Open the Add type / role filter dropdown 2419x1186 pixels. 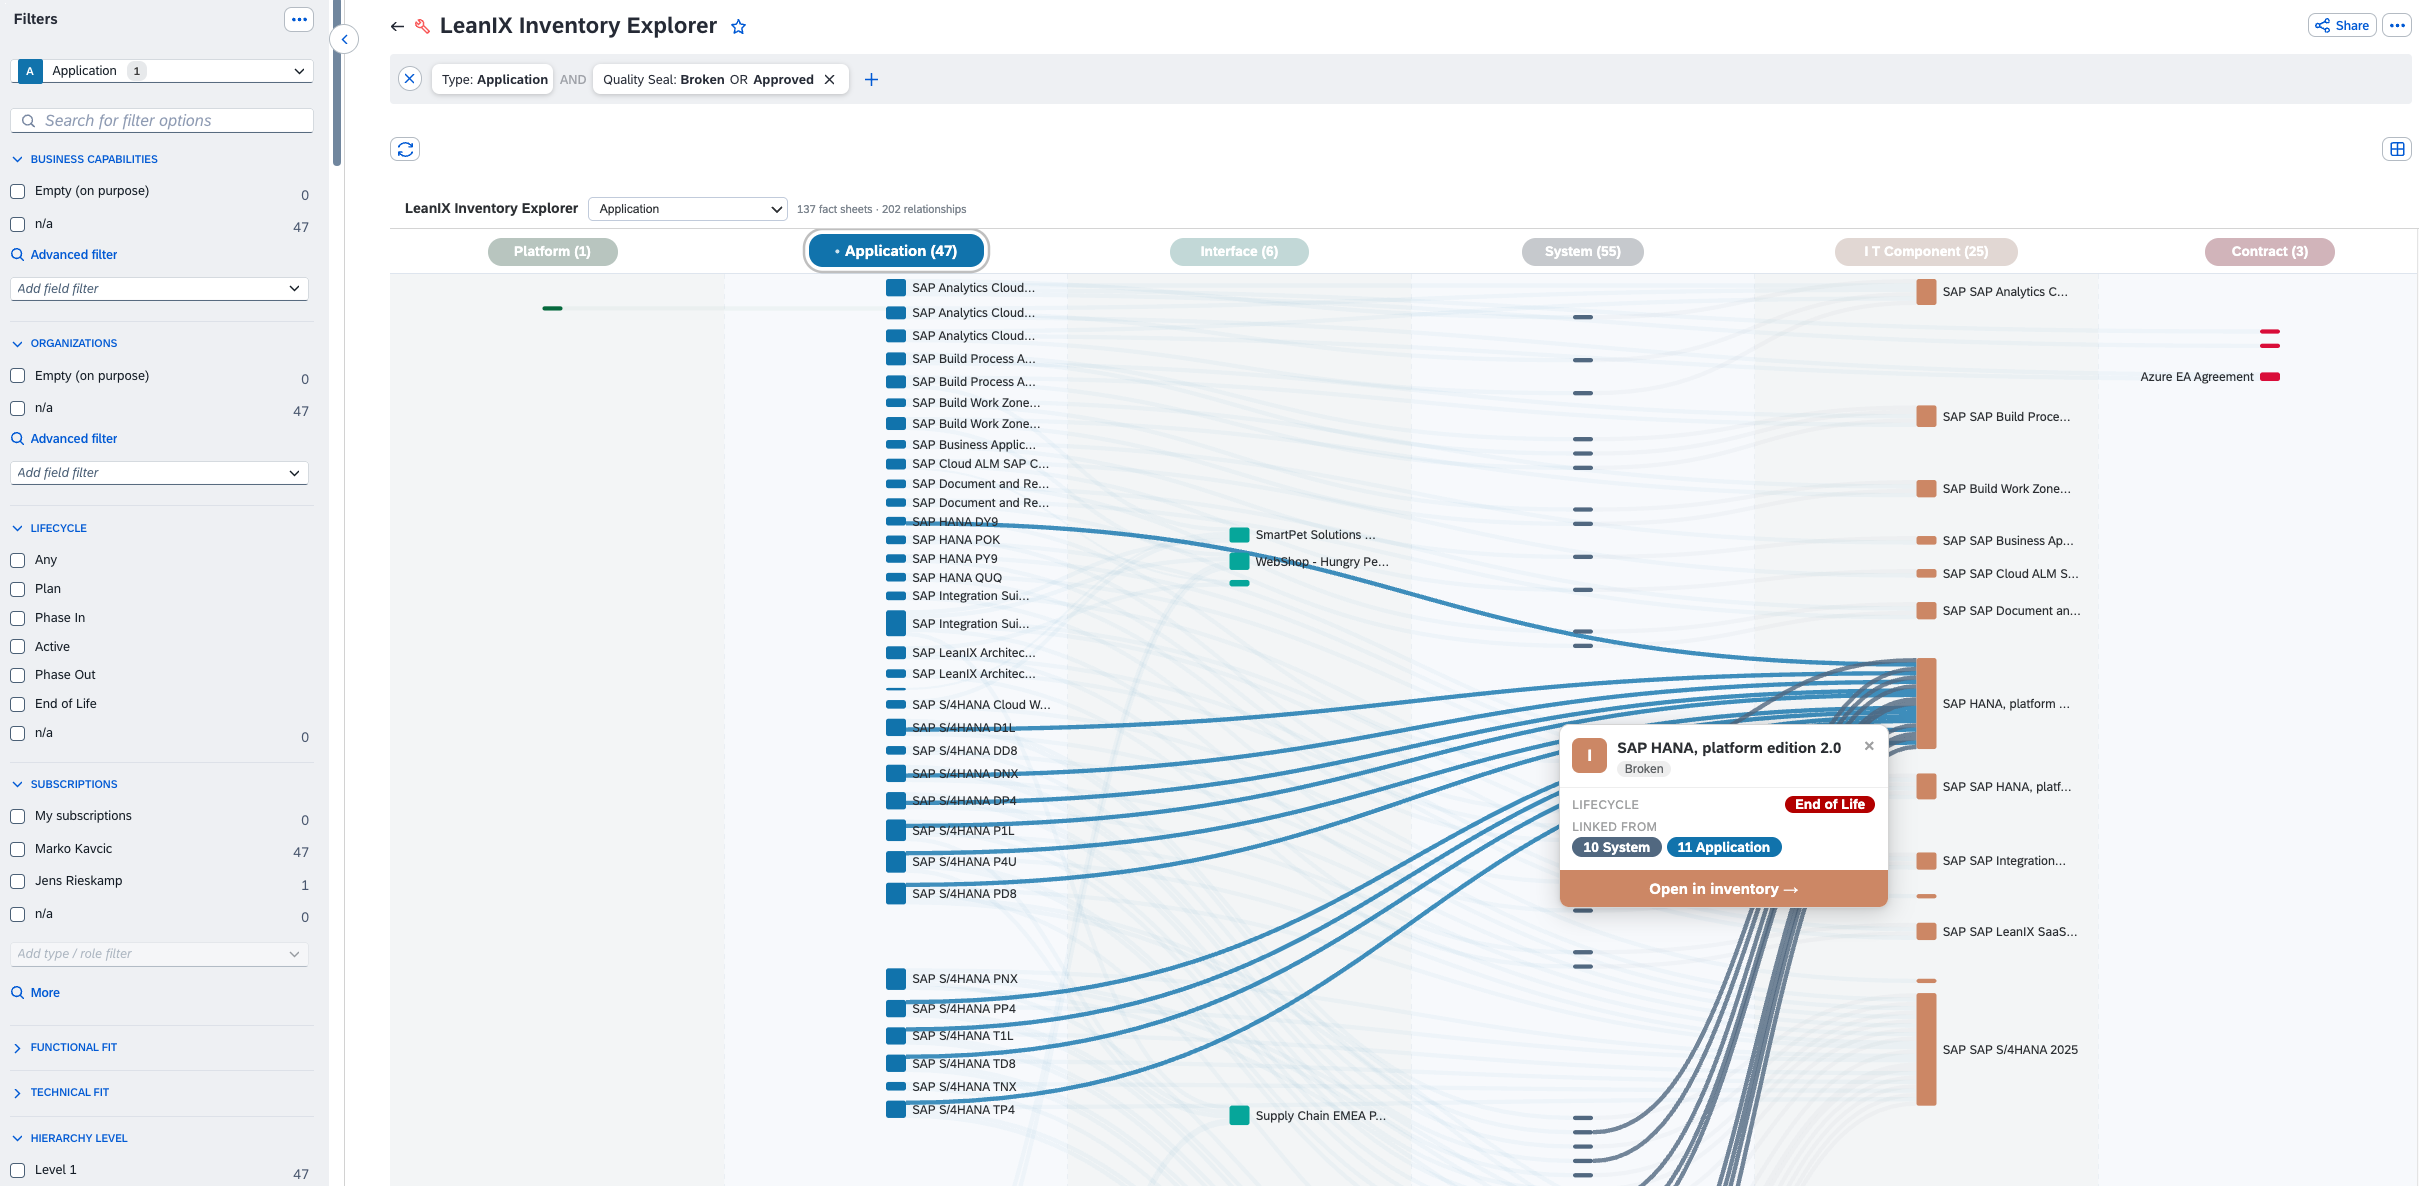[159, 954]
